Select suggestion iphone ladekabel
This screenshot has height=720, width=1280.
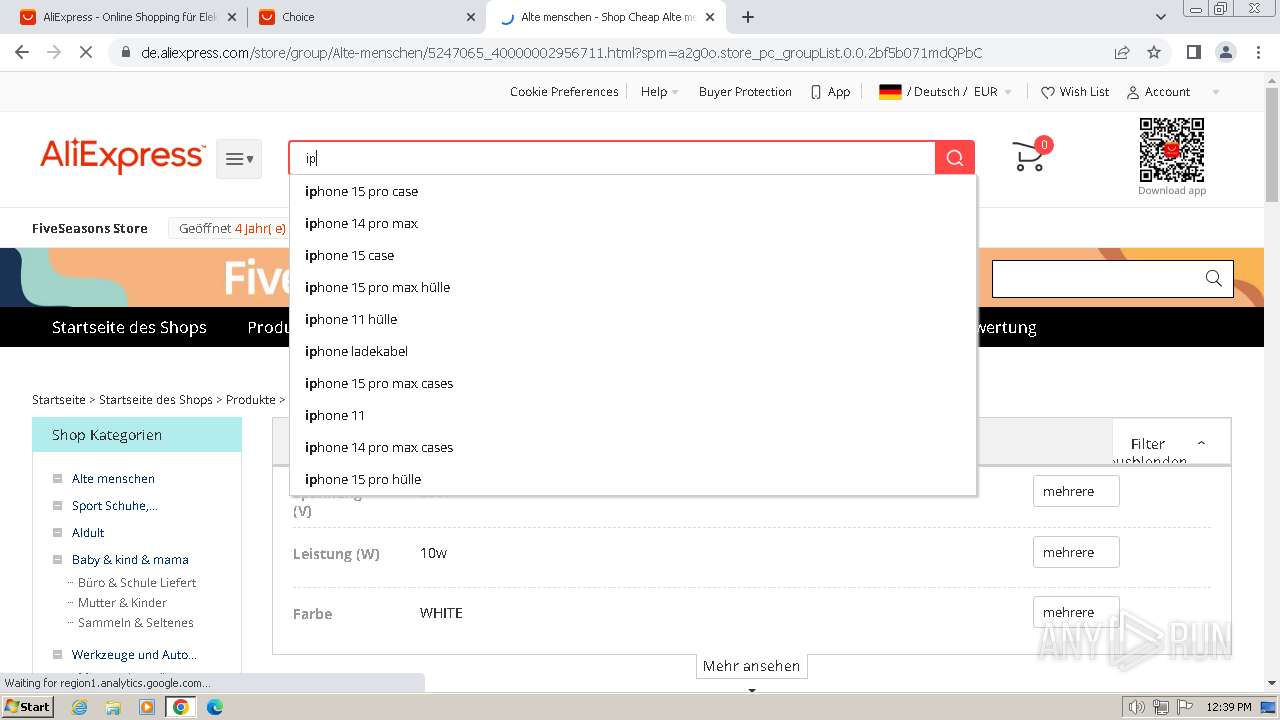click(633, 351)
